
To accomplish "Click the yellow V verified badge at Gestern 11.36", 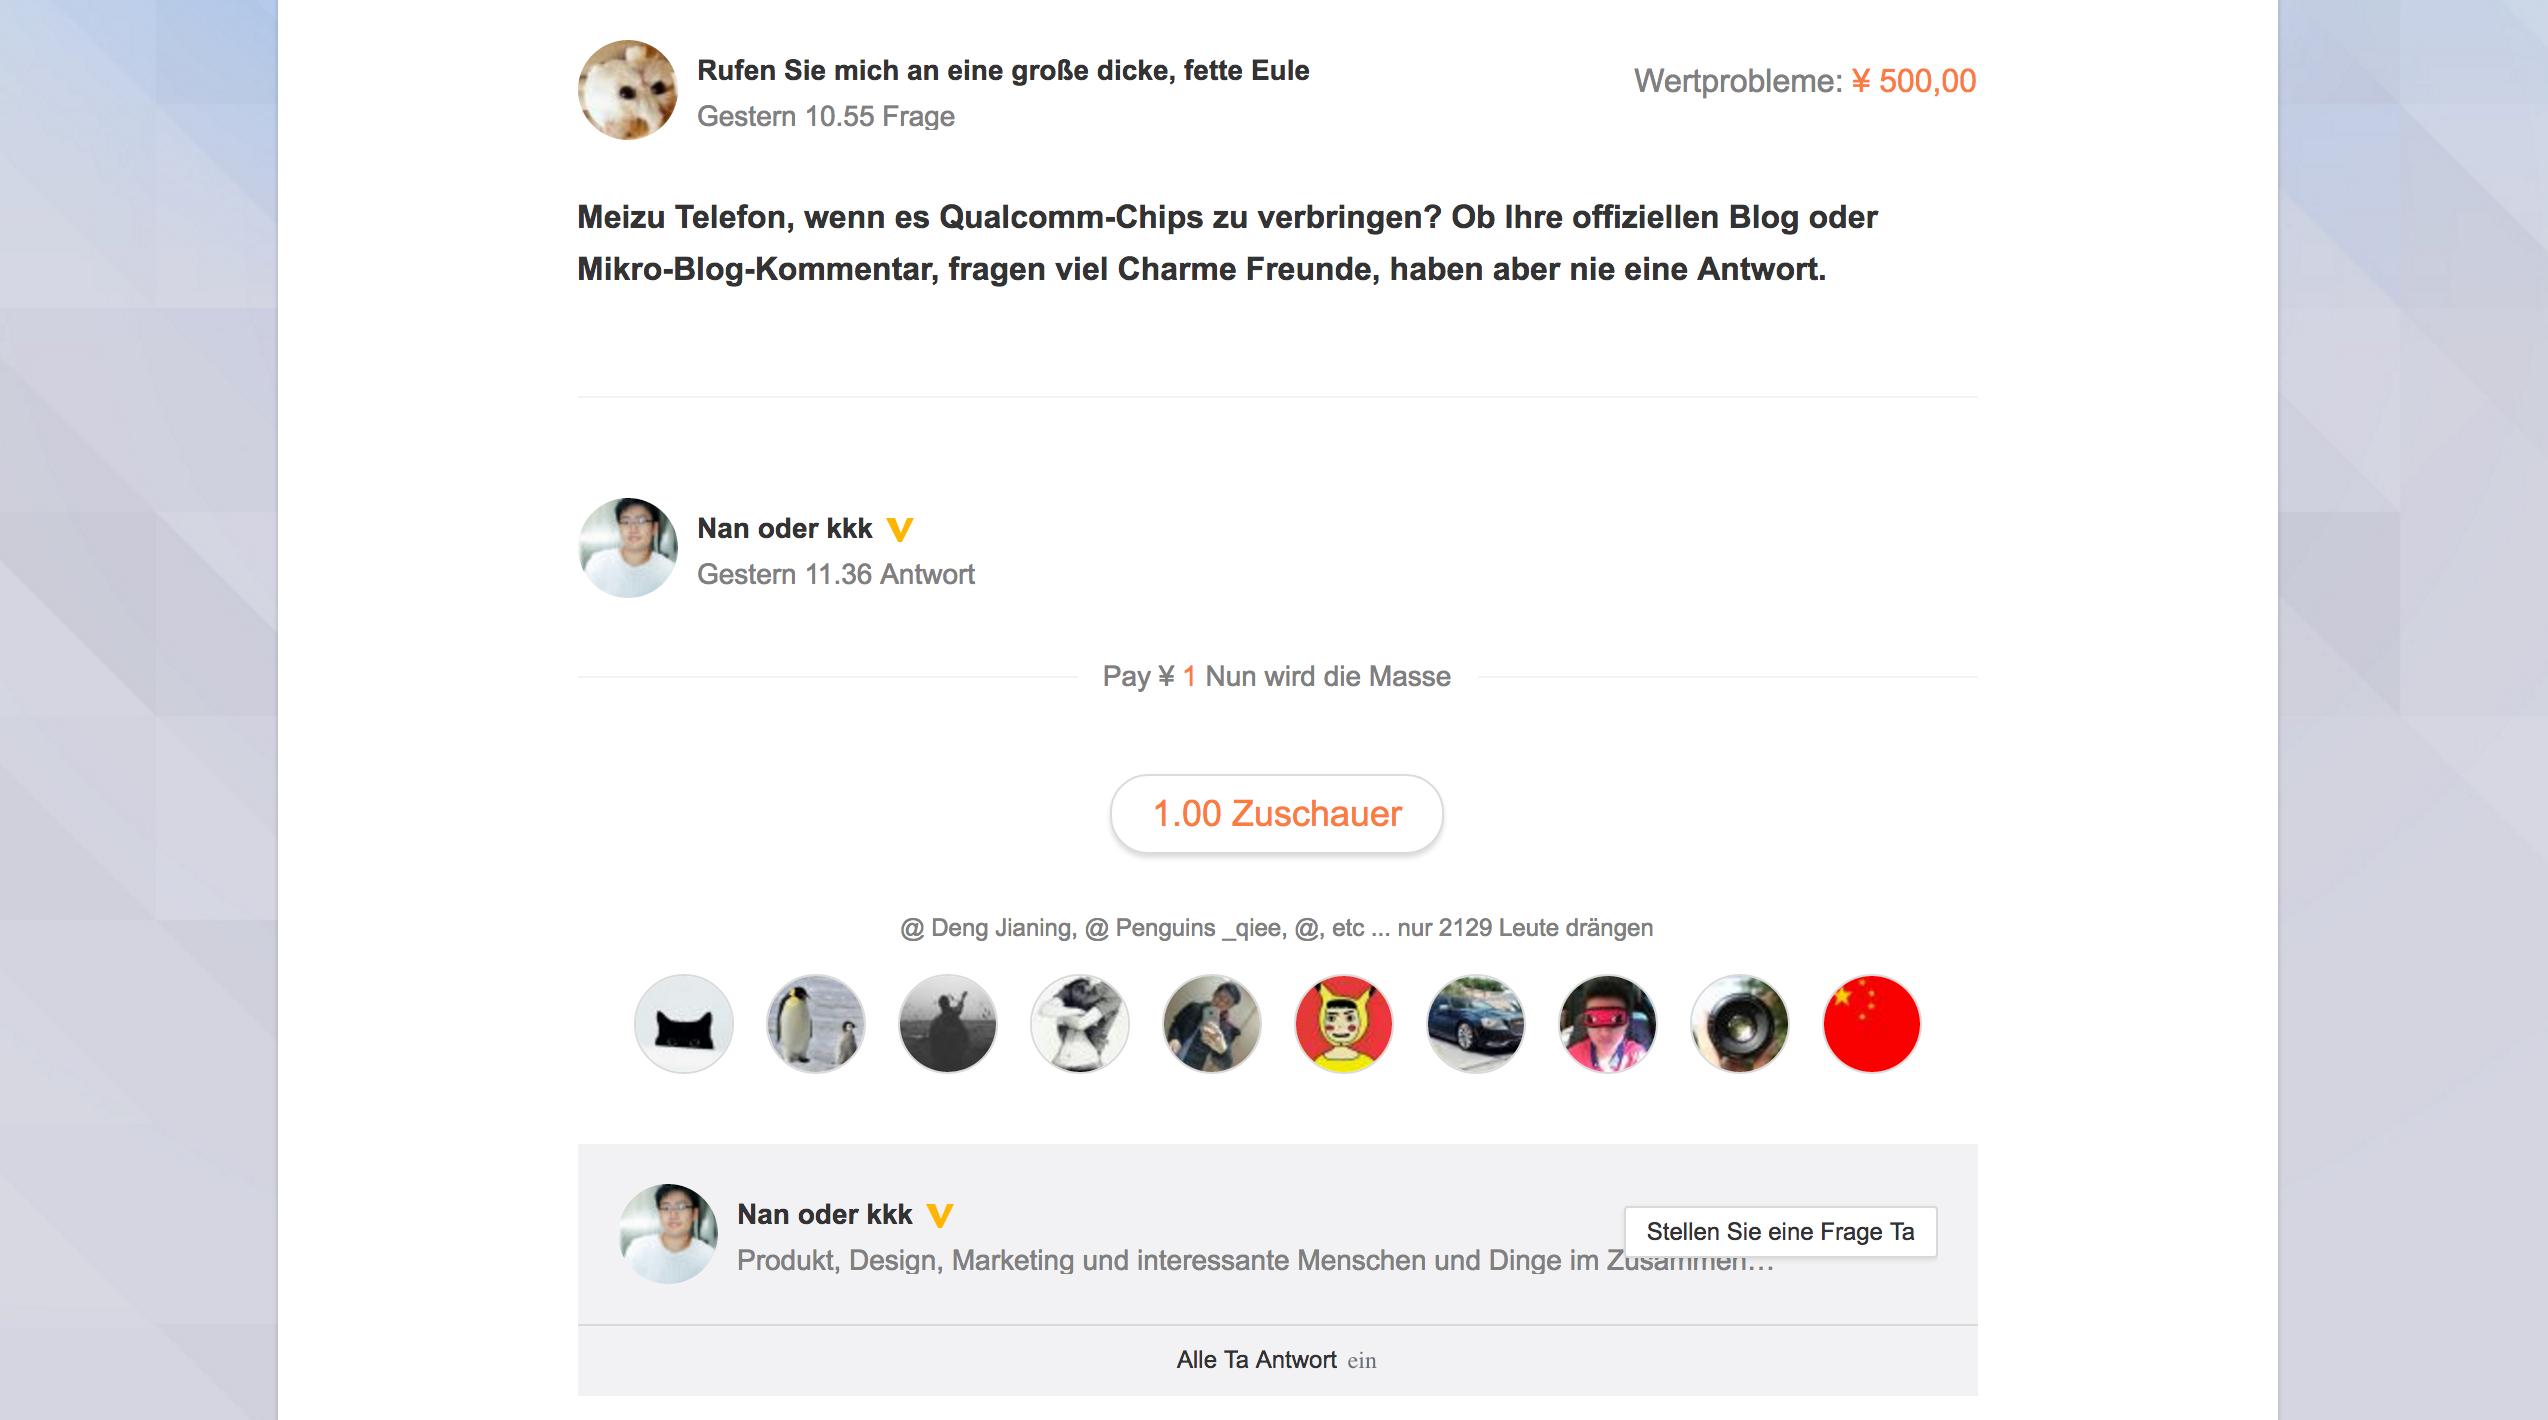I will [x=900, y=529].
